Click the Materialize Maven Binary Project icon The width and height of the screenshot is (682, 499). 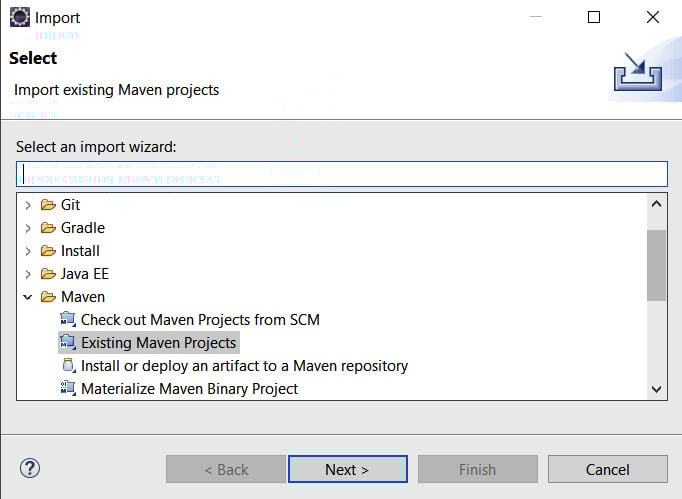pyautogui.click(x=67, y=388)
